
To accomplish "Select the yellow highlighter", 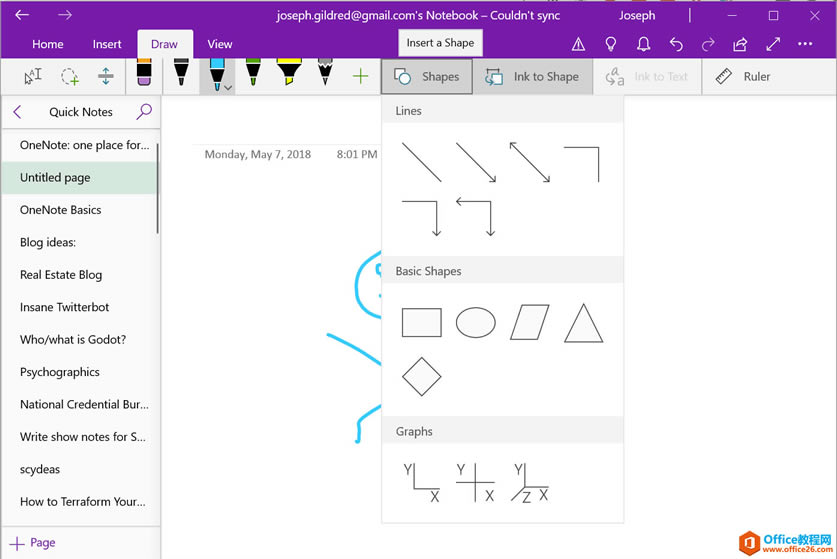I will pos(289,73).
